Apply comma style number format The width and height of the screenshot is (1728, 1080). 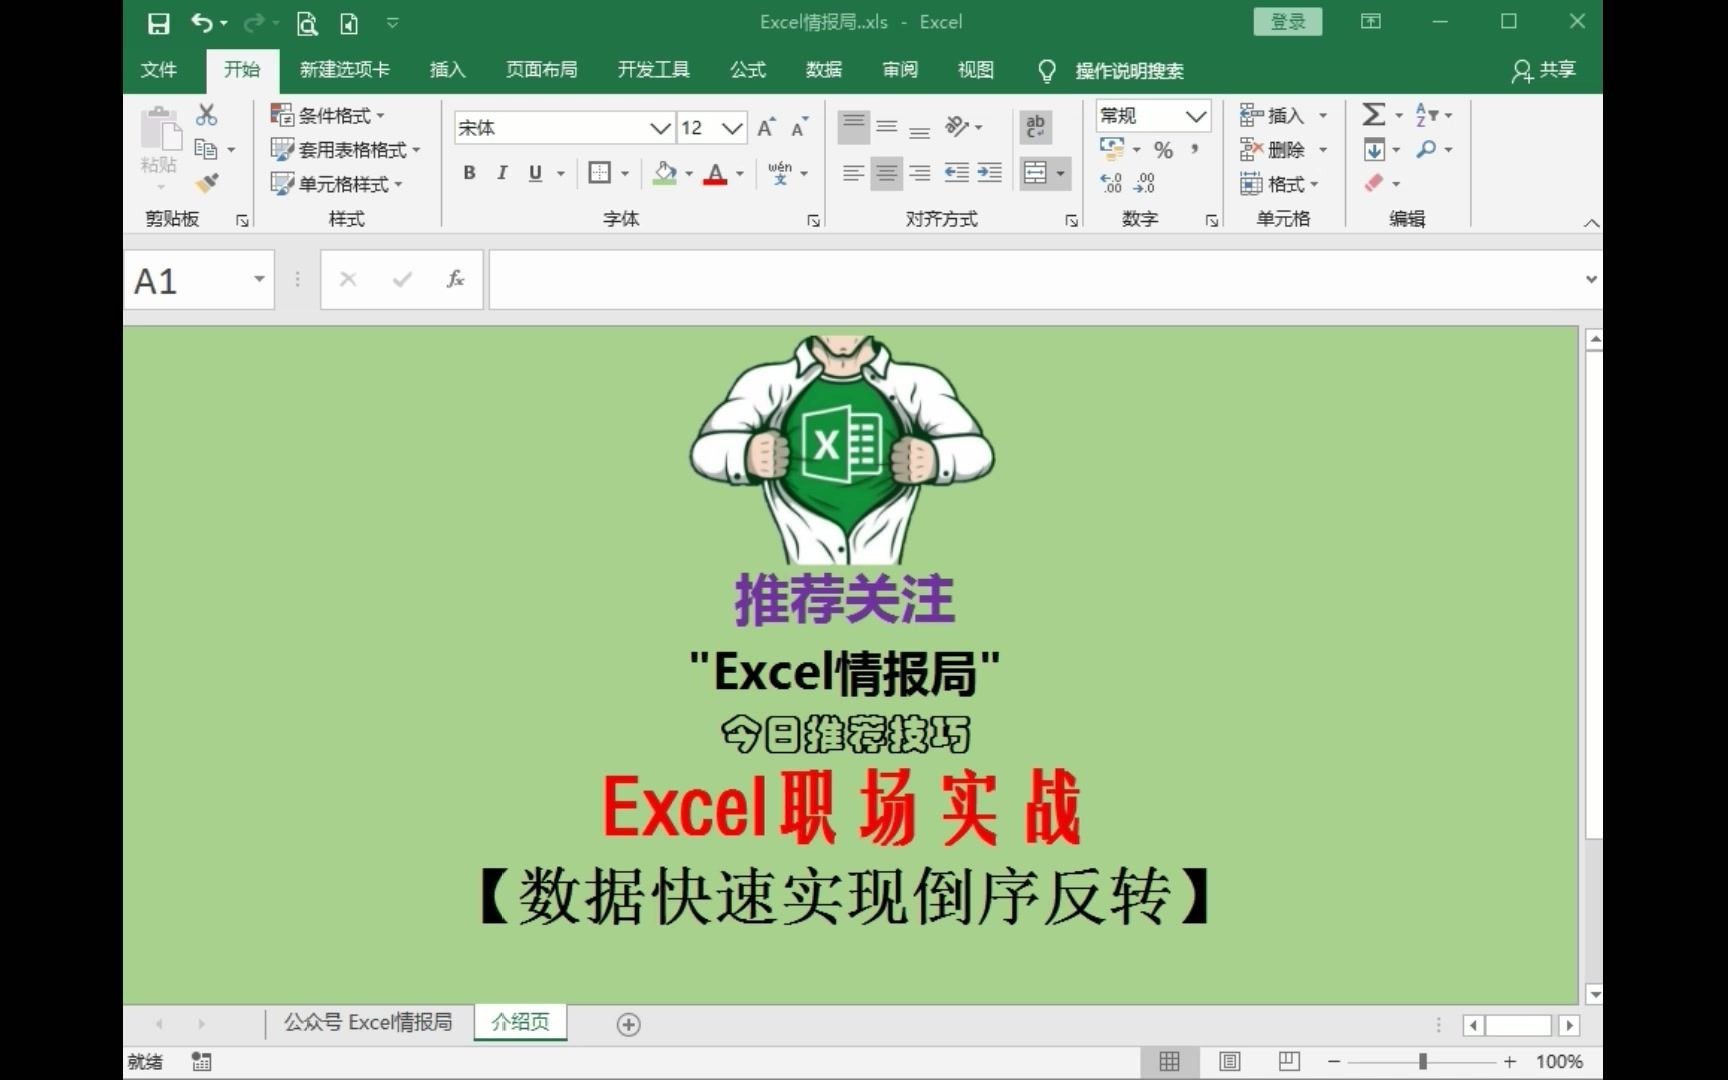[1195, 149]
